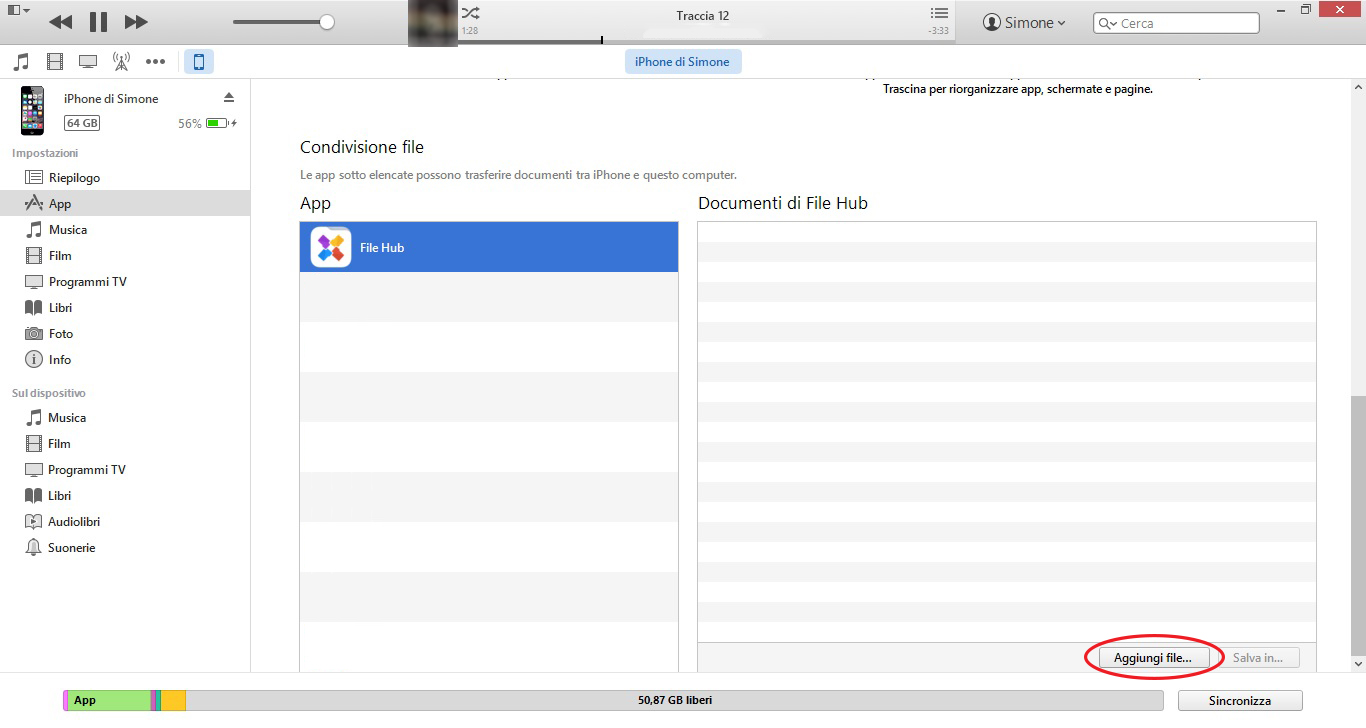Open Libri under Impostazioni
This screenshot has width=1366, height=728.
pyautogui.click(x=125, y=307)
